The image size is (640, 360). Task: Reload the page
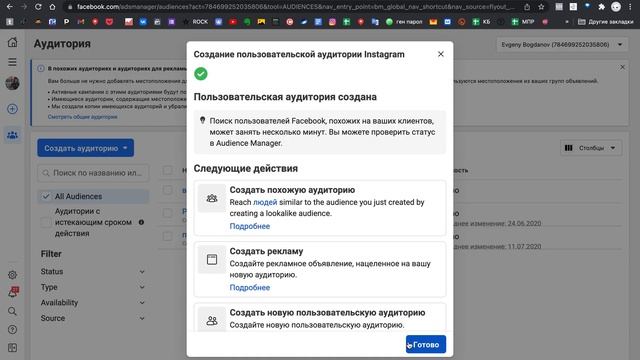pyautogui.click(x=38, y=7)
